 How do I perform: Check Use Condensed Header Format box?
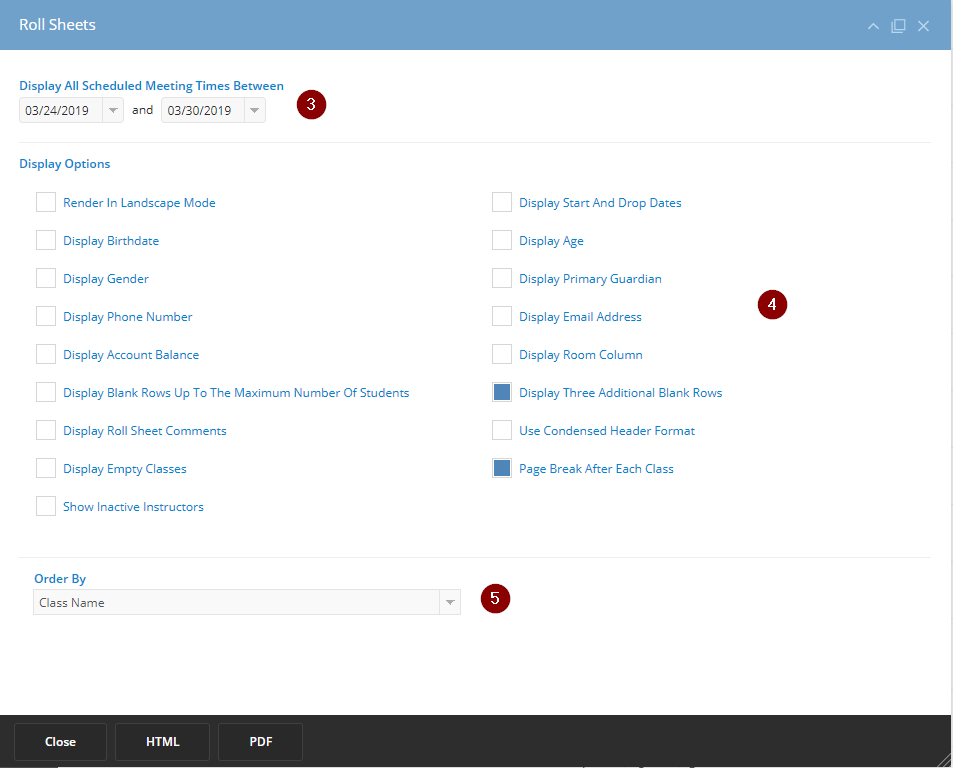(501, 430)
